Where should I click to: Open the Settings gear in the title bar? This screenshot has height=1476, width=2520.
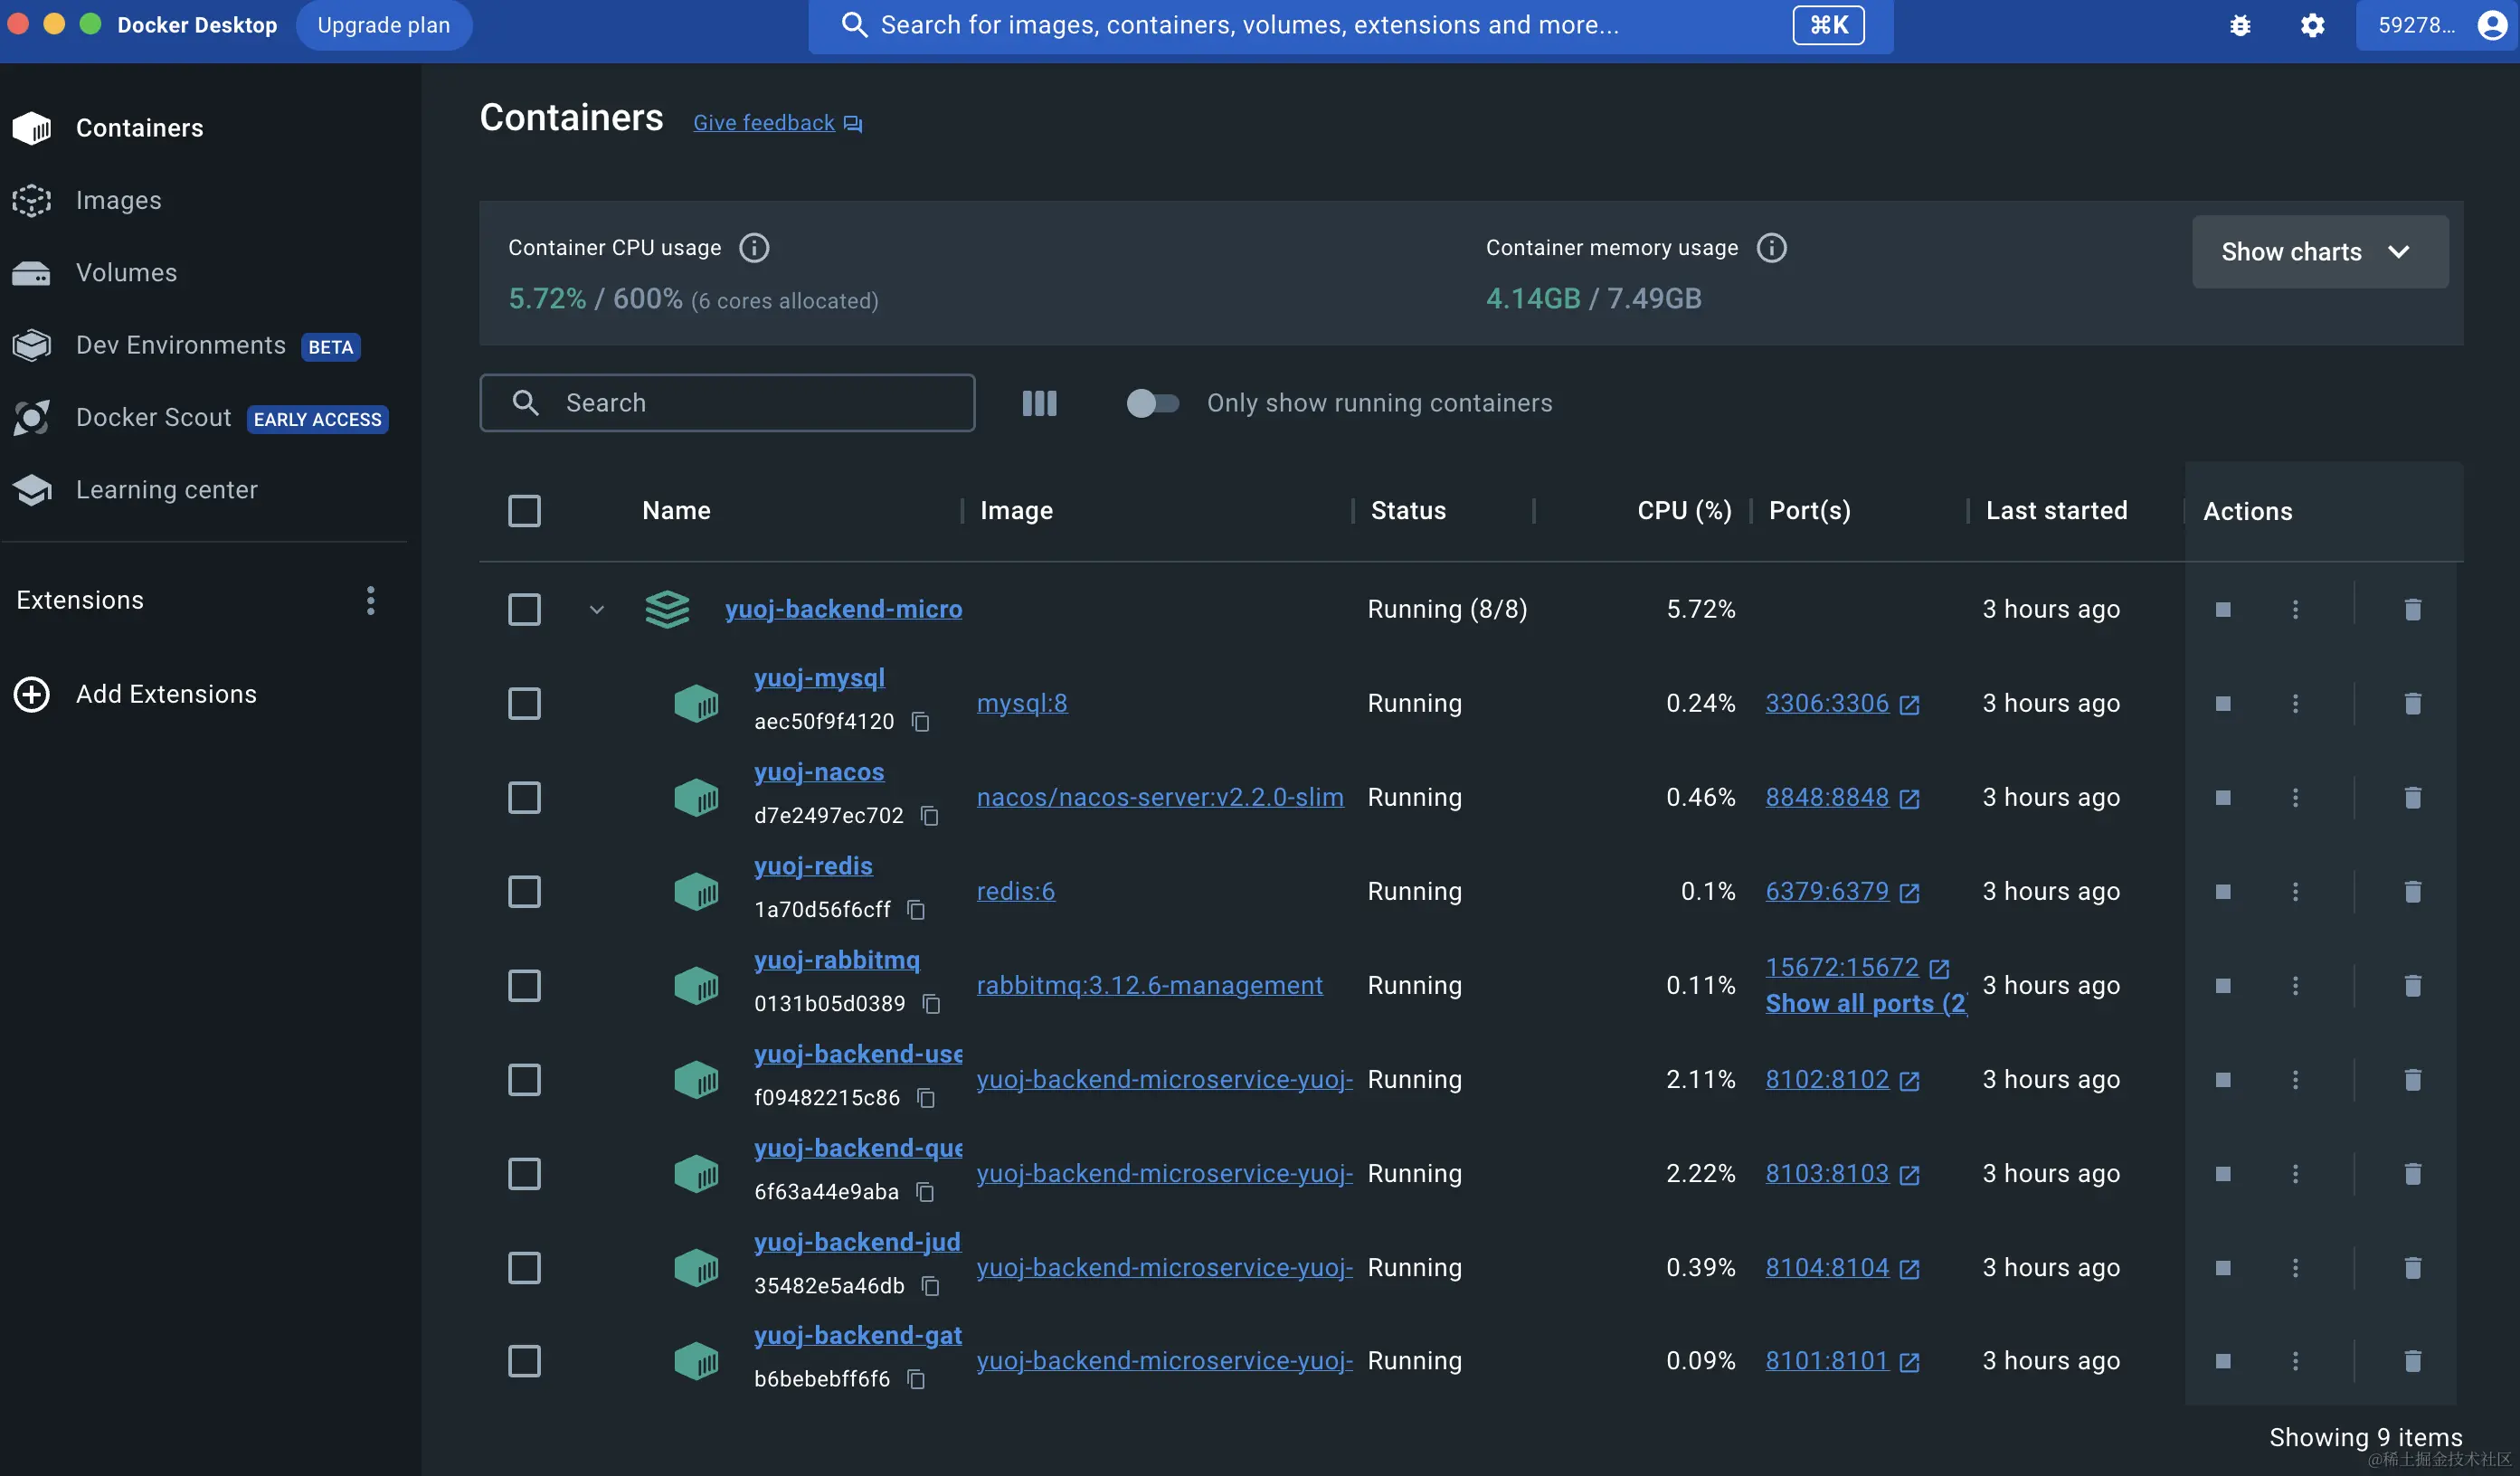click(x=2312, y=25)
